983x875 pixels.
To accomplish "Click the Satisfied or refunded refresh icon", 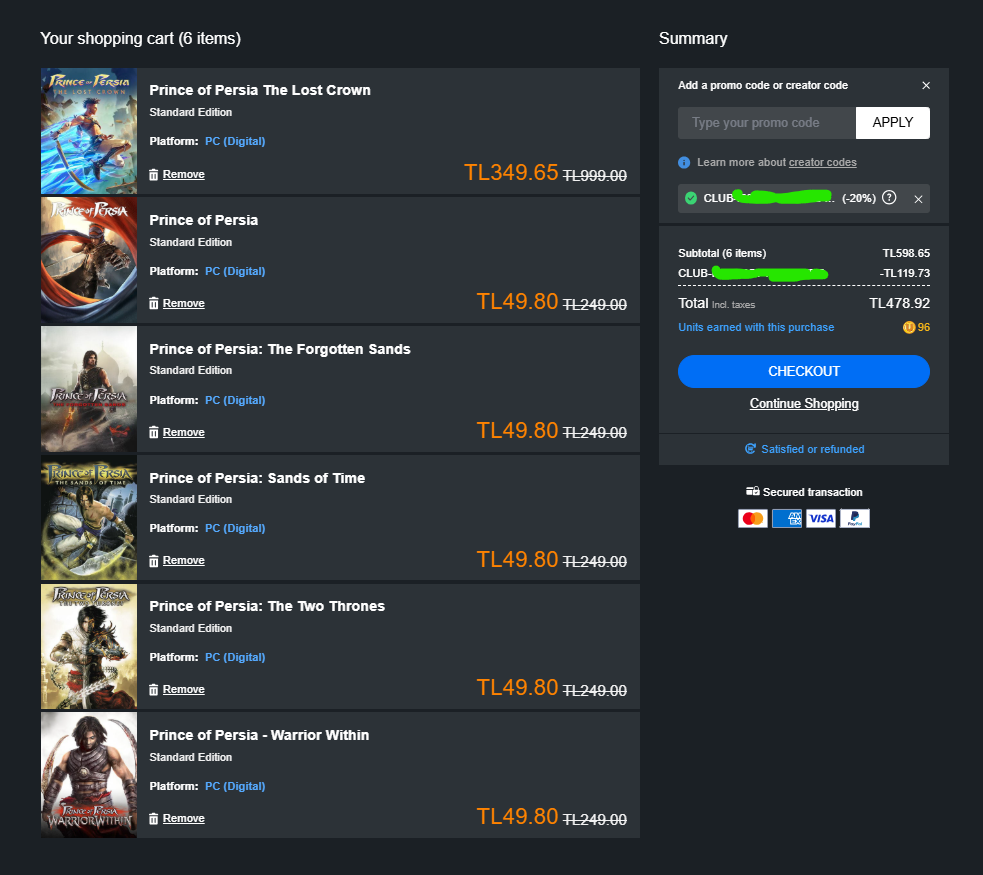I will click(x=750, y=449).
